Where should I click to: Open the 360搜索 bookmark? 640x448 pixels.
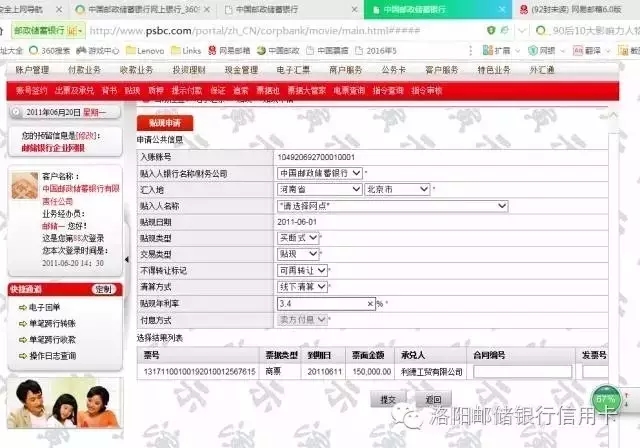pyautogui.click(x=50, y=51)
